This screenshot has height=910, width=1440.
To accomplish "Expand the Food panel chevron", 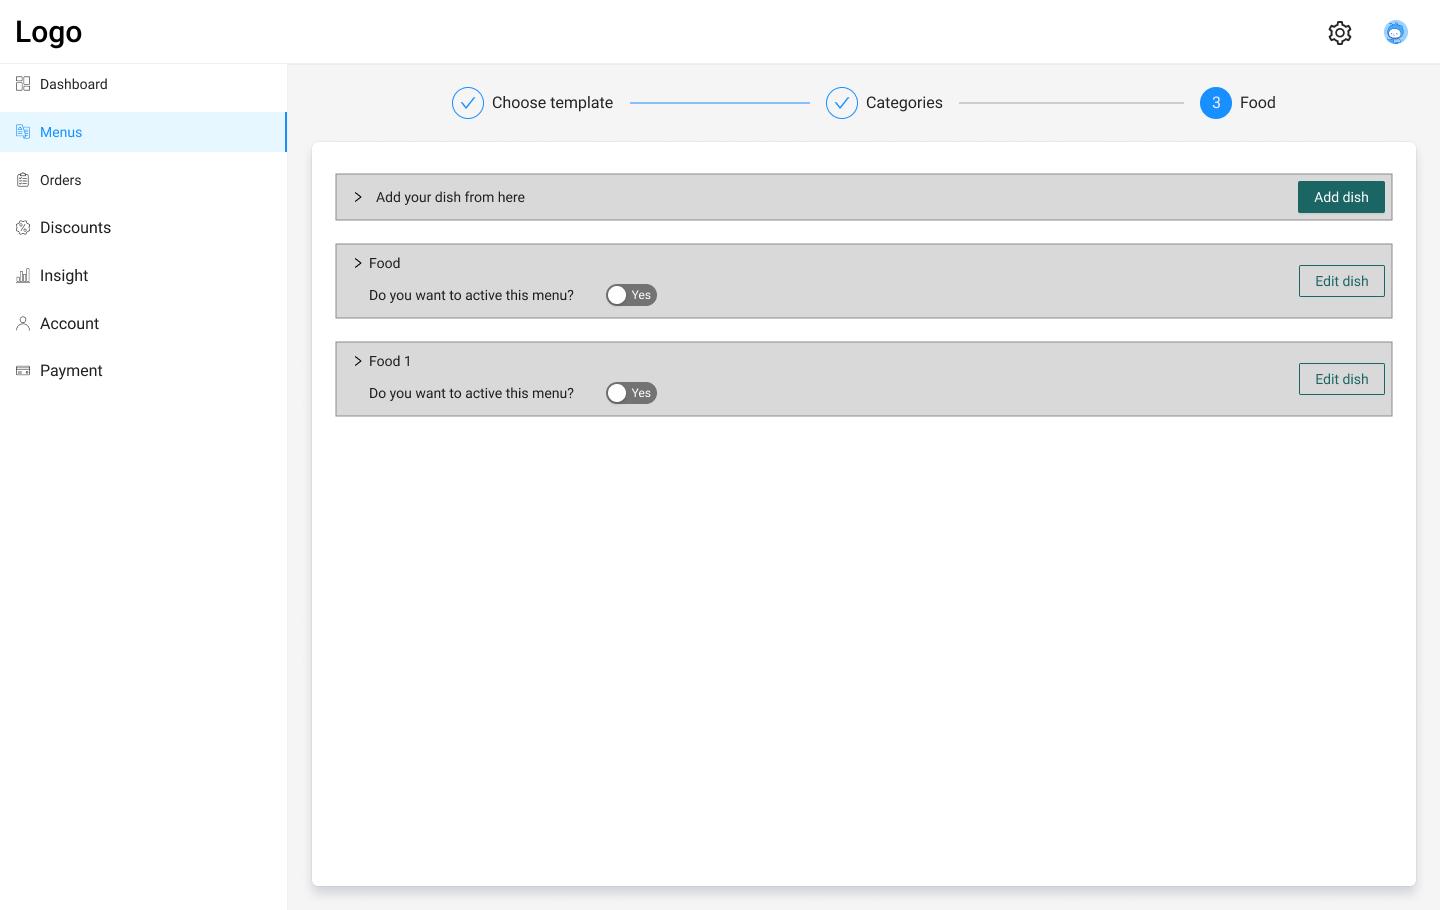I will tap(358, 263).
